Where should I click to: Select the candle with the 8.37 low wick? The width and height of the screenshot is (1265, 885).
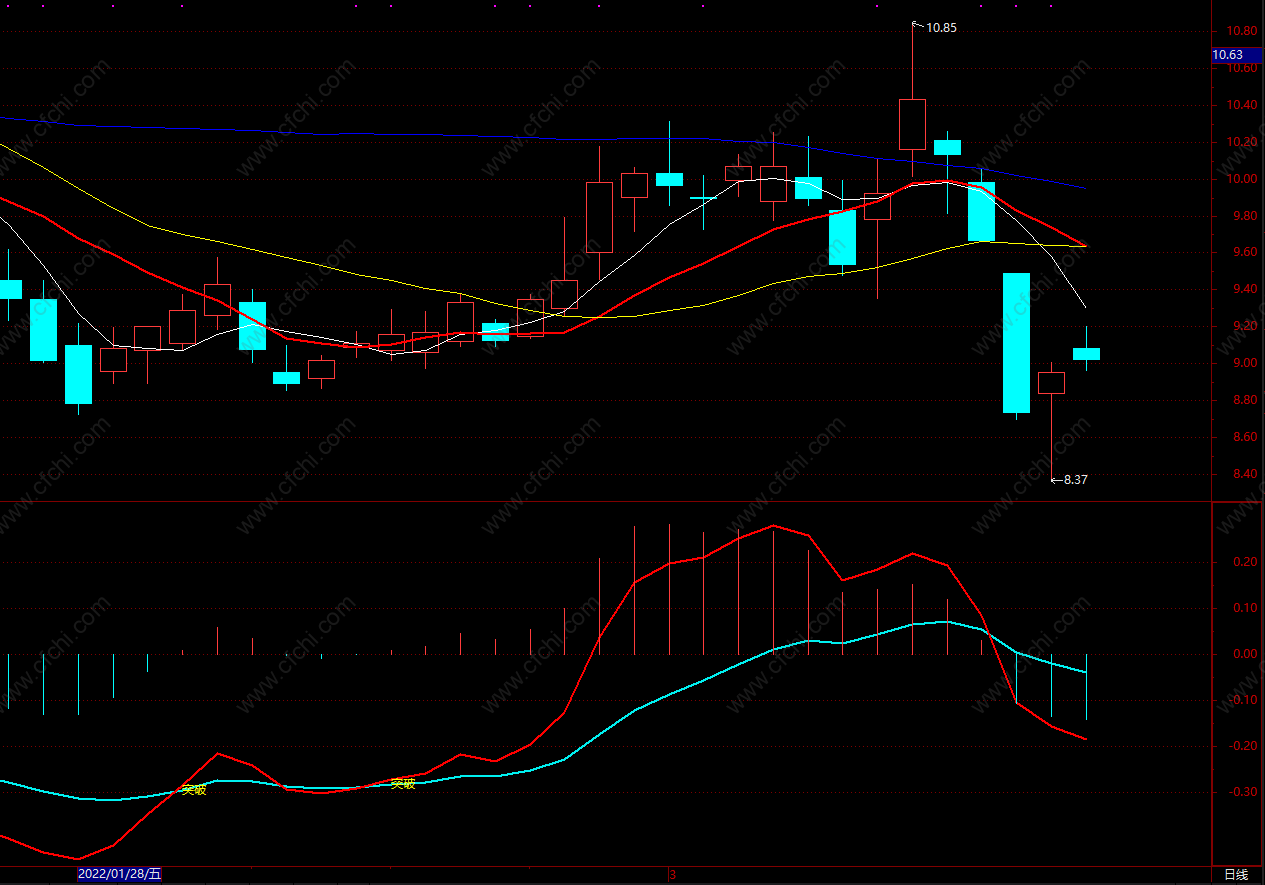coord(1051,383)
